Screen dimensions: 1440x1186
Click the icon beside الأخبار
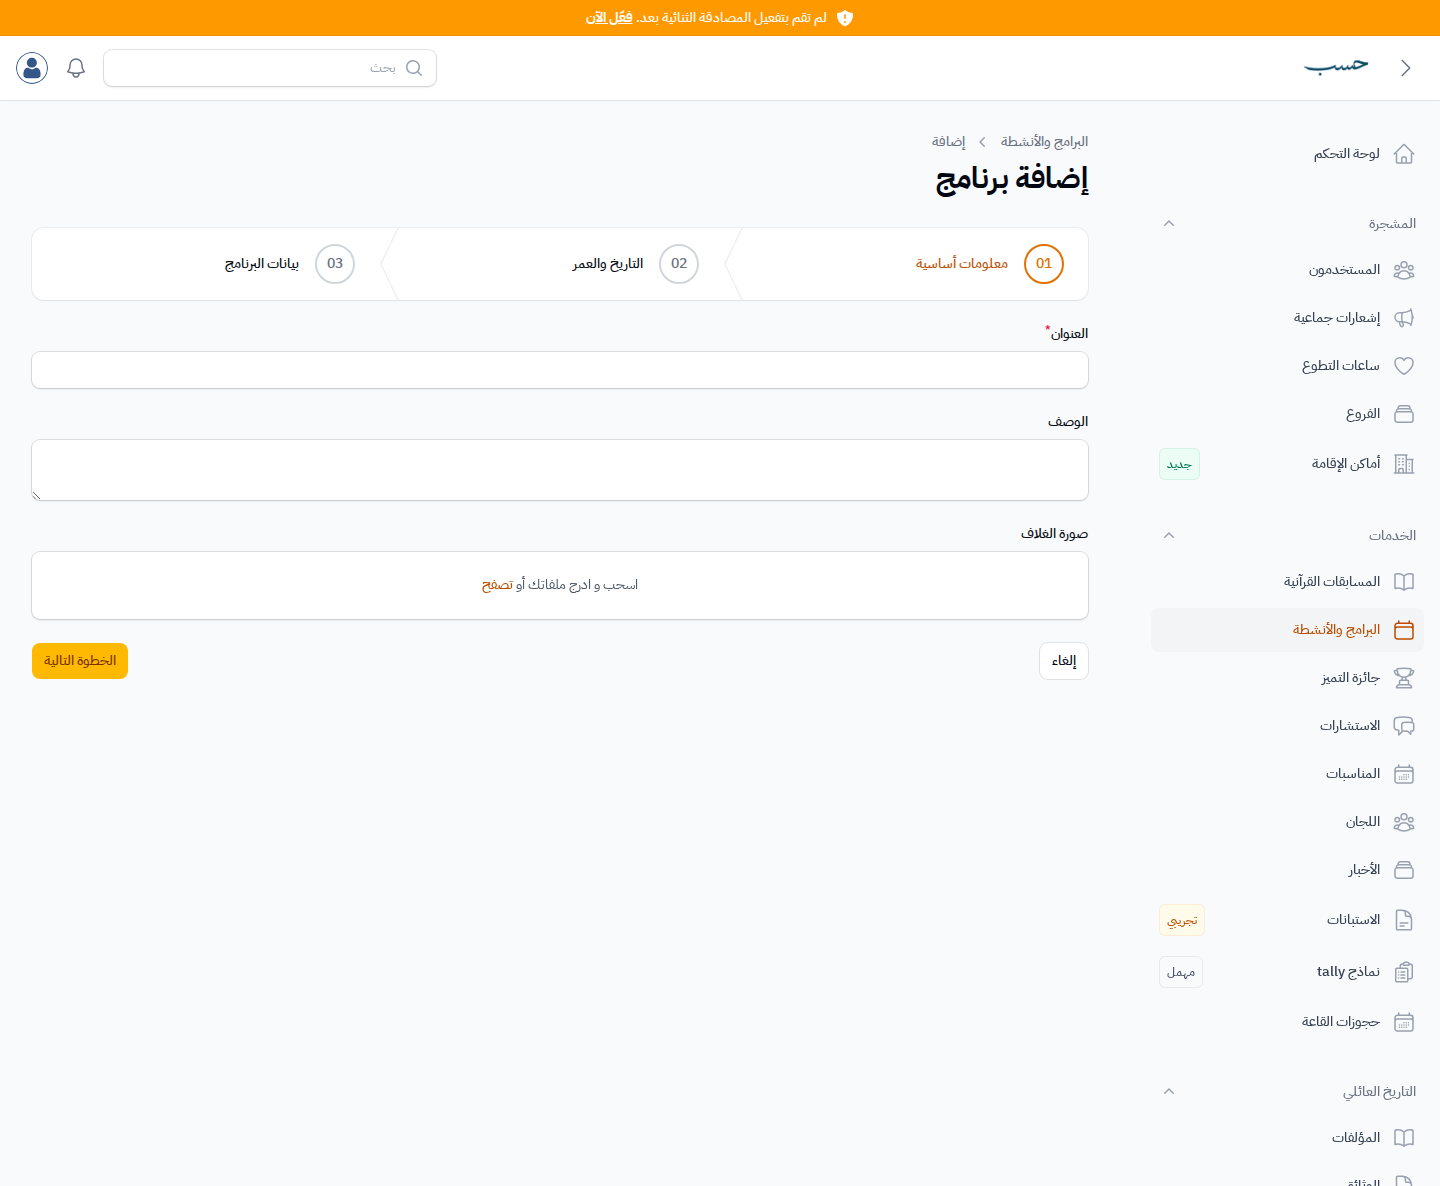[1404, 870]
